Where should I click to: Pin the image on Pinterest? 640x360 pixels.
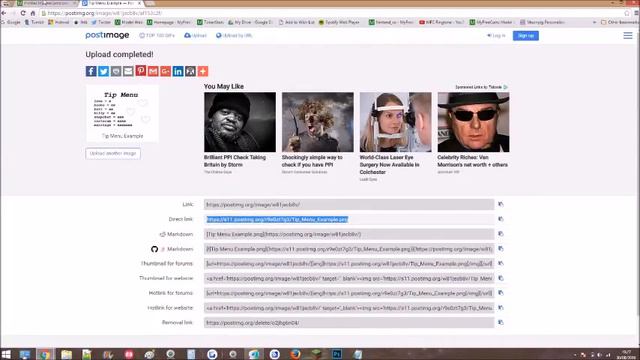(x=141, y=71)
